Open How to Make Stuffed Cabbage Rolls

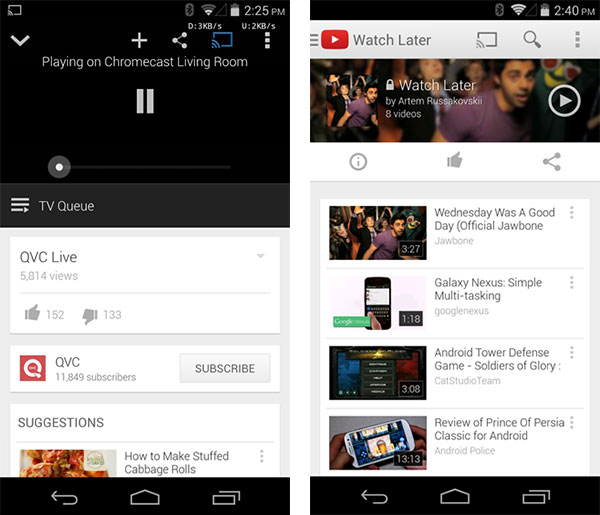[176, 462]
